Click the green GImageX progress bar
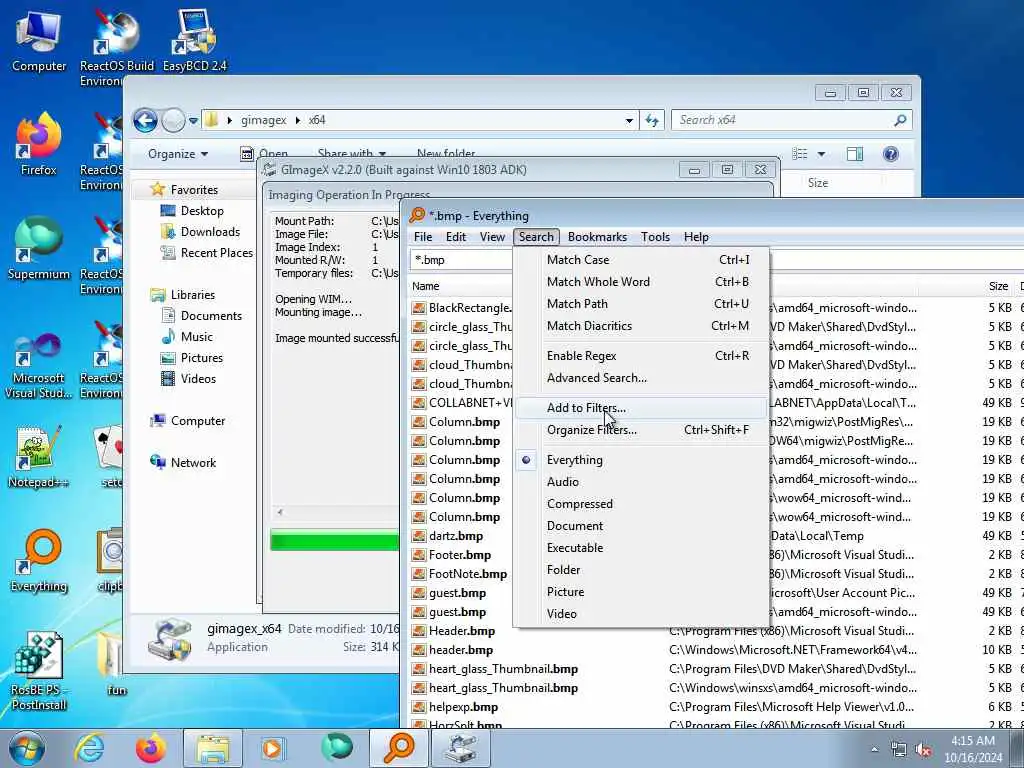The height and width of the screenshot is (768, 1024). click(x=334, y=541)
